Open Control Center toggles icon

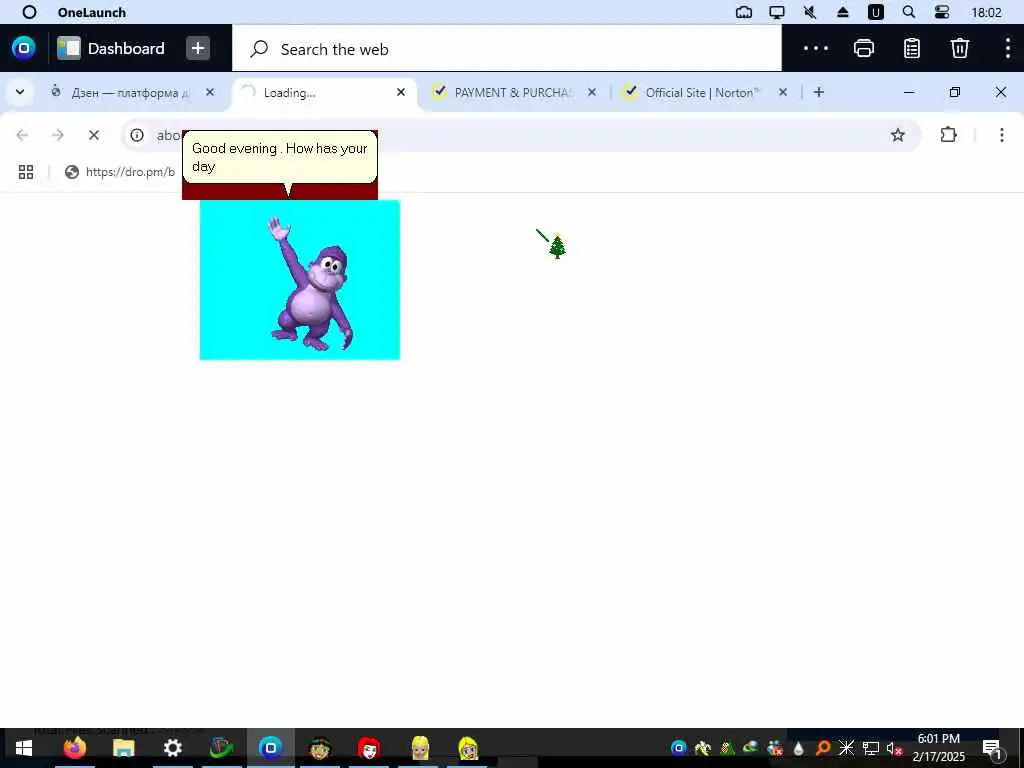[942, 12]
